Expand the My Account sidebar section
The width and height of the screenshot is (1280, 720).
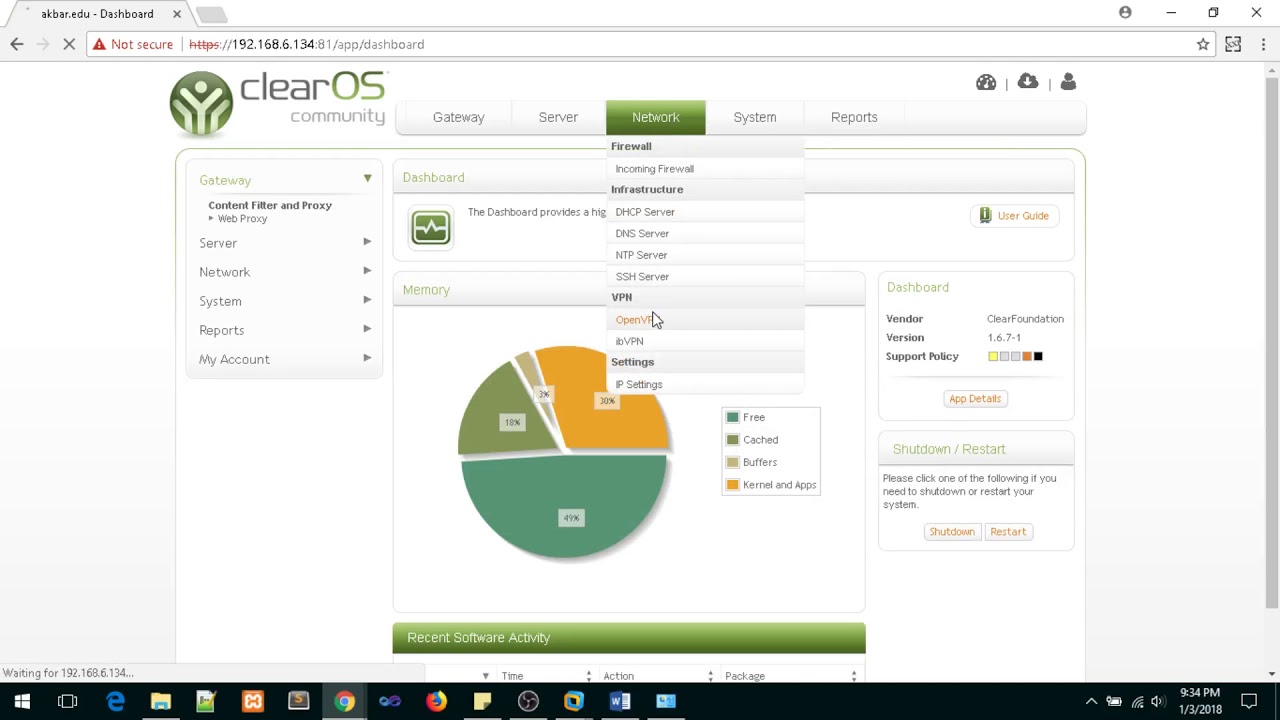[x=284, y=359]
